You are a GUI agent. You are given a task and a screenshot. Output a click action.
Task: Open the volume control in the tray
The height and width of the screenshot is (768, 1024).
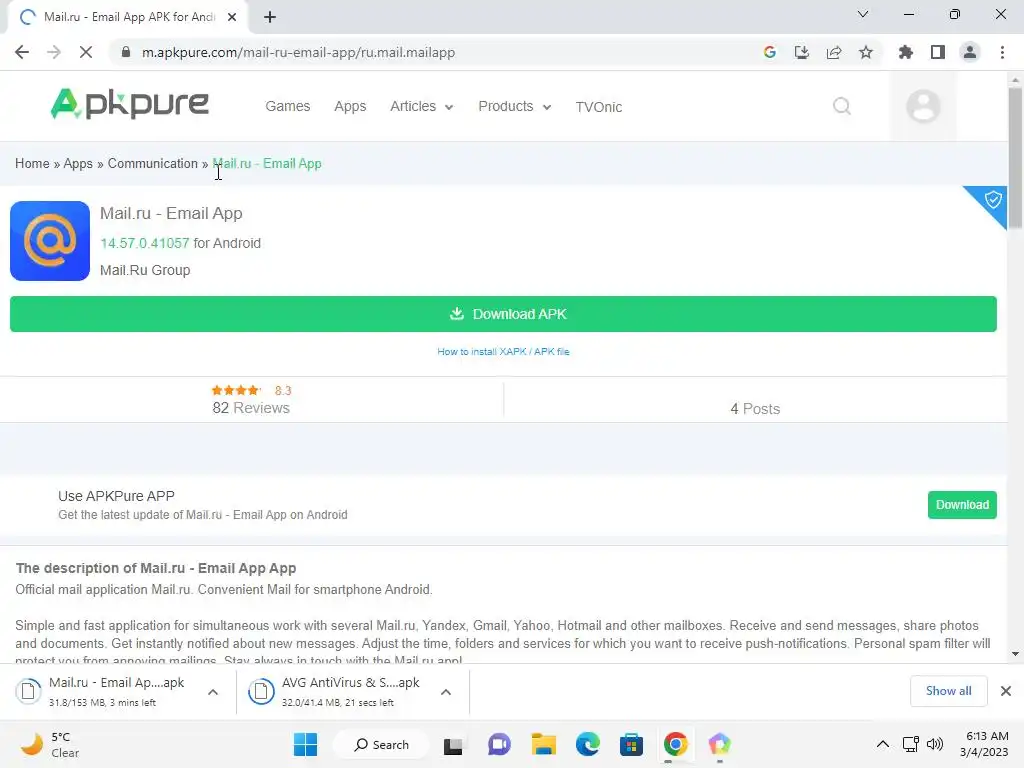click(x=935, y=744)
